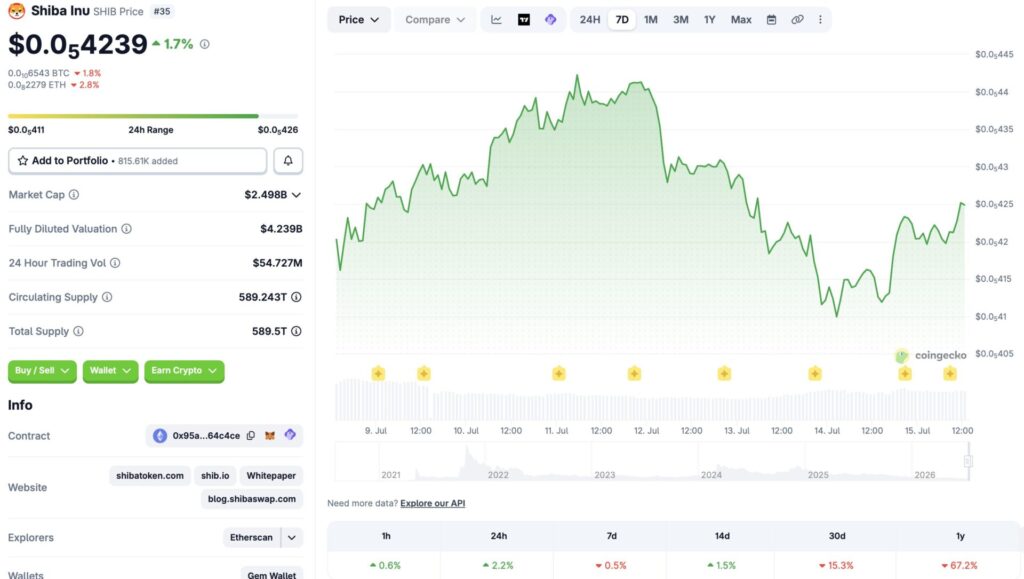Click the chart navigator right handle

click(968, 461)
